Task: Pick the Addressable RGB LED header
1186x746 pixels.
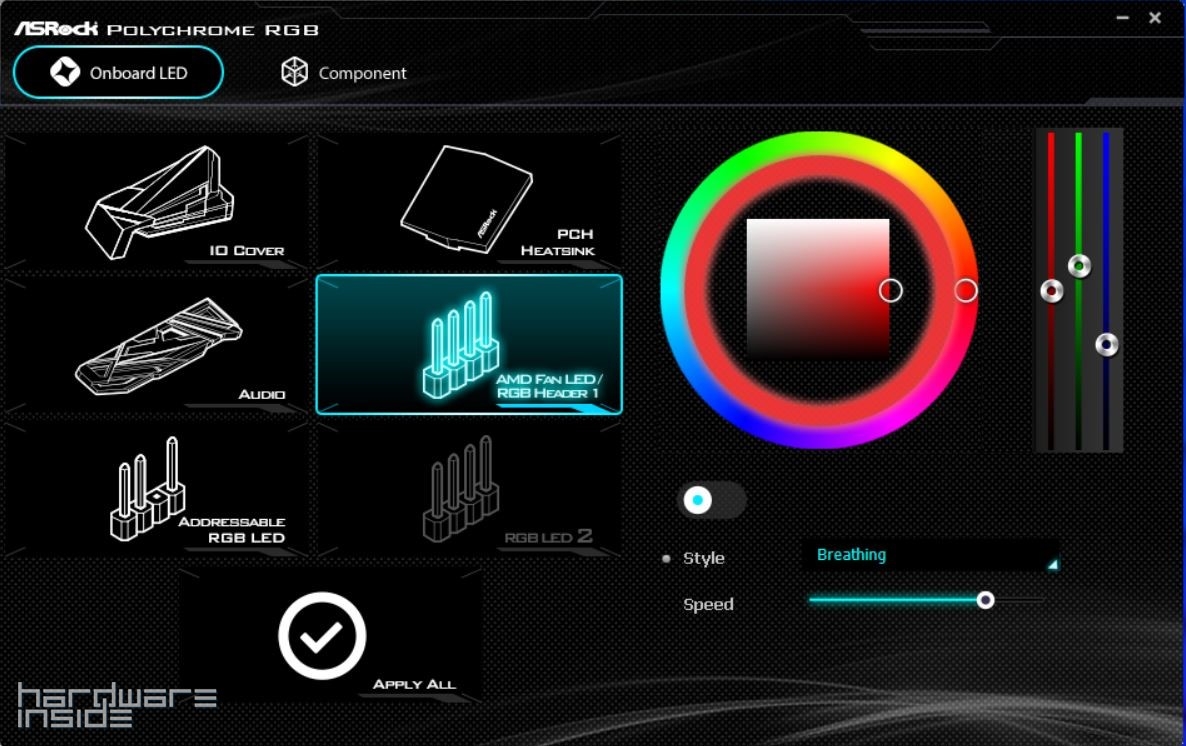Action: point(158,490)
